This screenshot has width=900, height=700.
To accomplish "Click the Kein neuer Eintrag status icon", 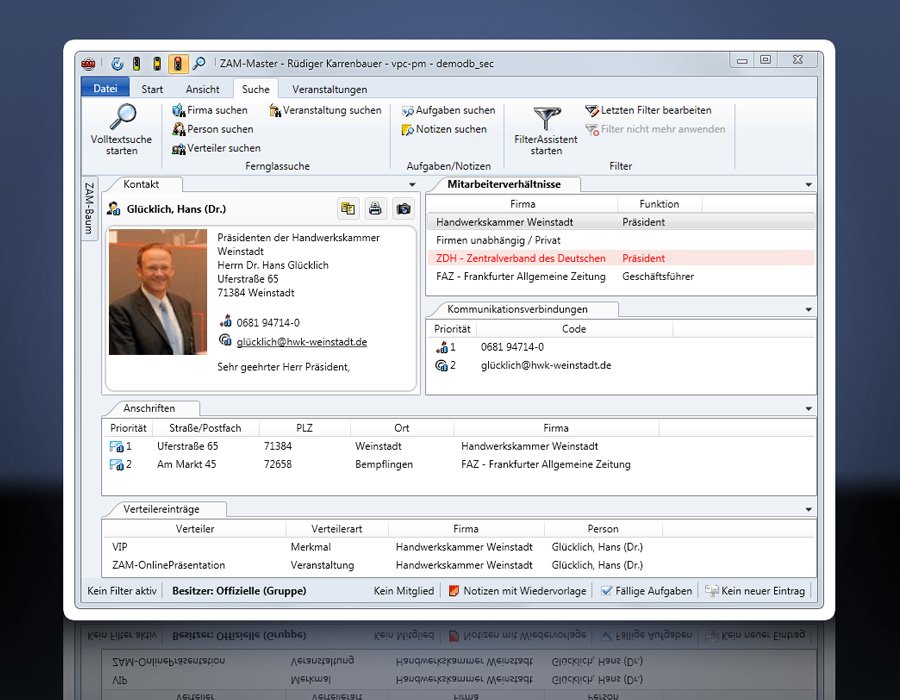I will click(x=712, y=590).
